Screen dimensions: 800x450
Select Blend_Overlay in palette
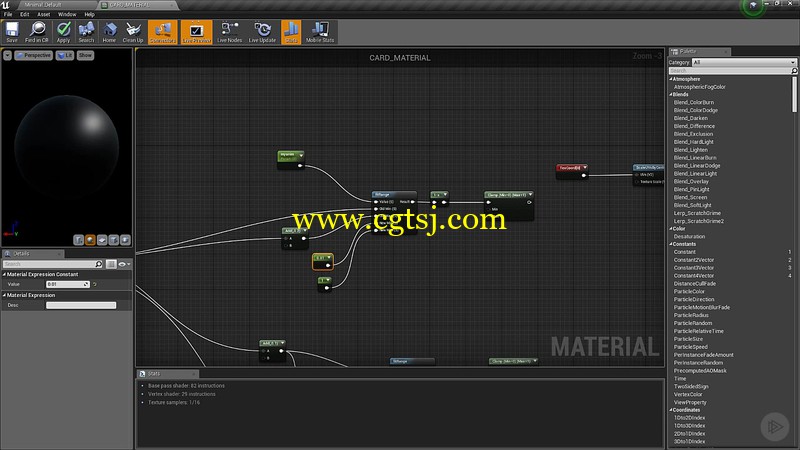coord(691,181)
